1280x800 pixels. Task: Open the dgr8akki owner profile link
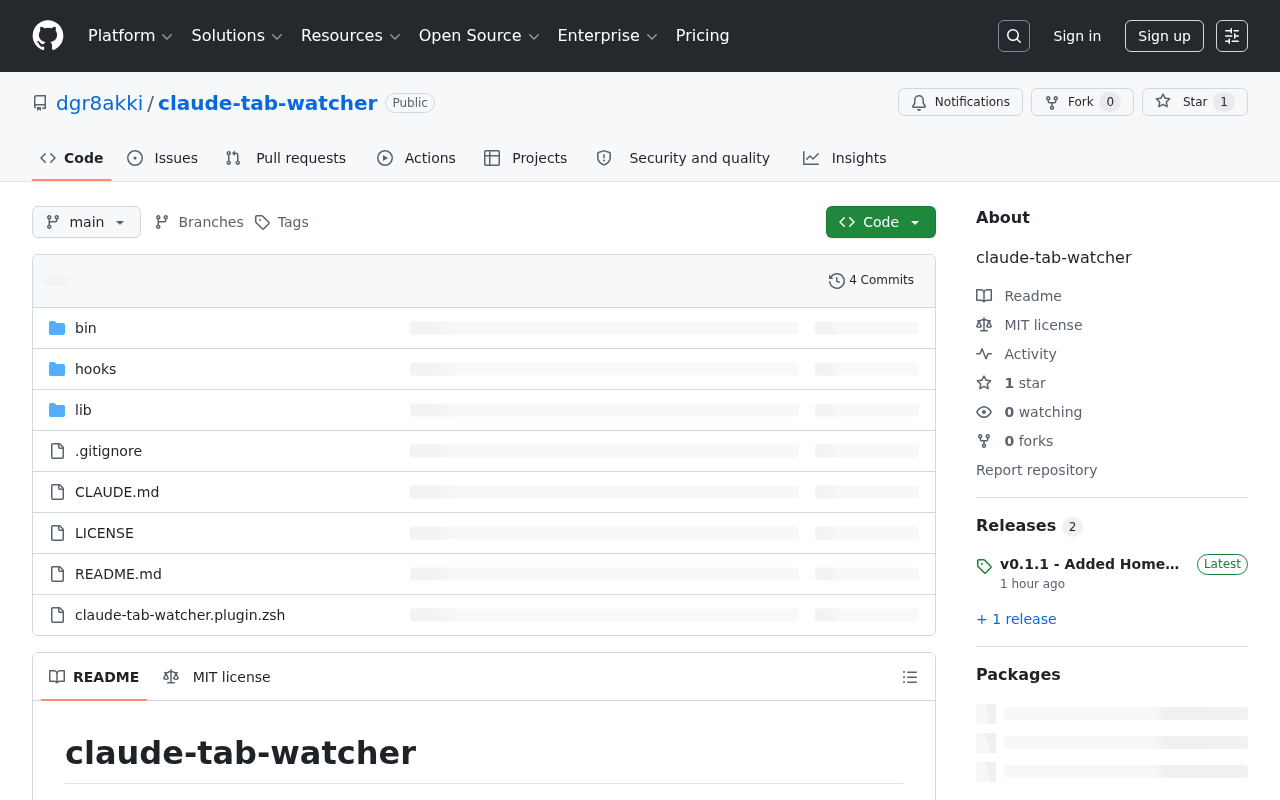point(100,103)
